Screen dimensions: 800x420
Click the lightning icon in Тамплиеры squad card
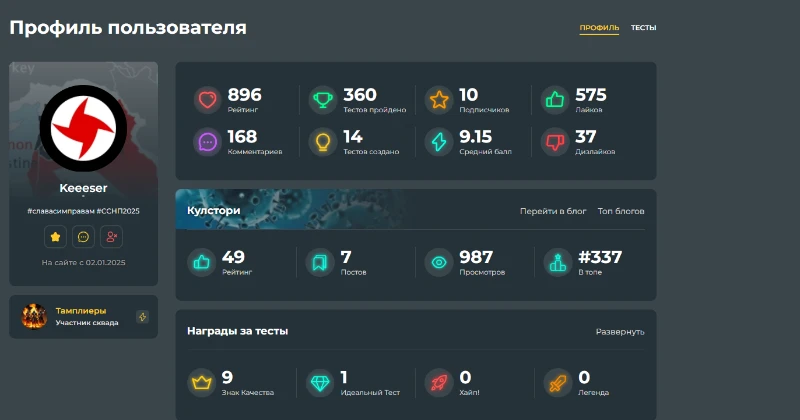[x=142, y=317]
